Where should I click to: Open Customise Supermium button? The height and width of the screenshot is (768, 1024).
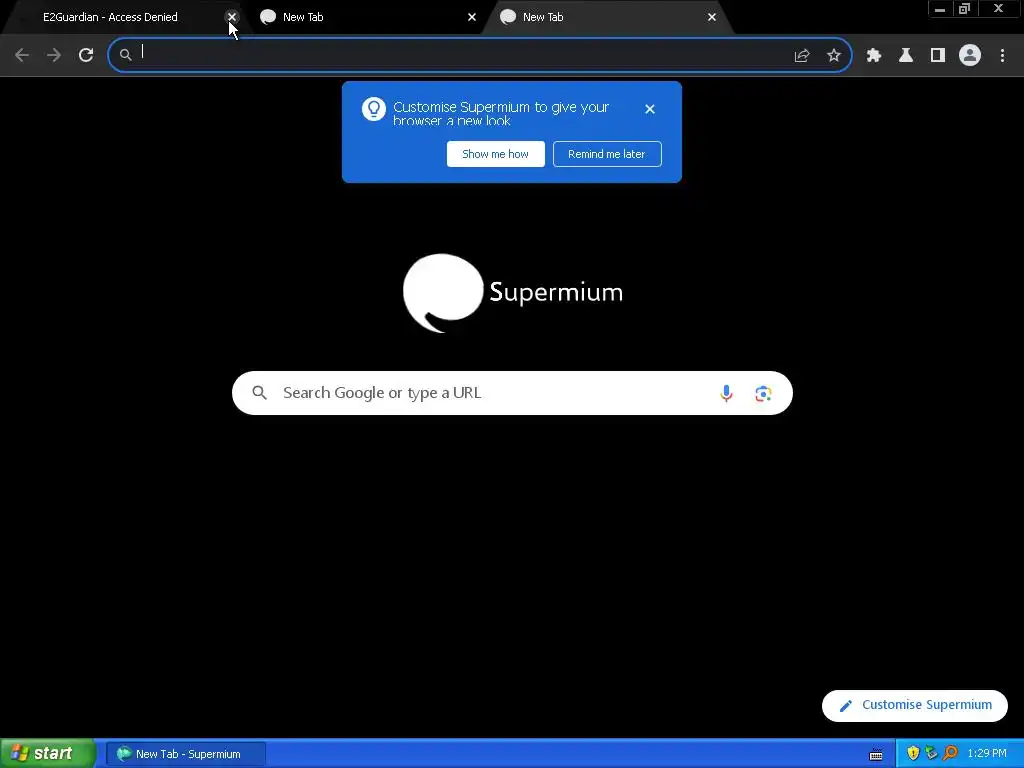tap(914, 705)
